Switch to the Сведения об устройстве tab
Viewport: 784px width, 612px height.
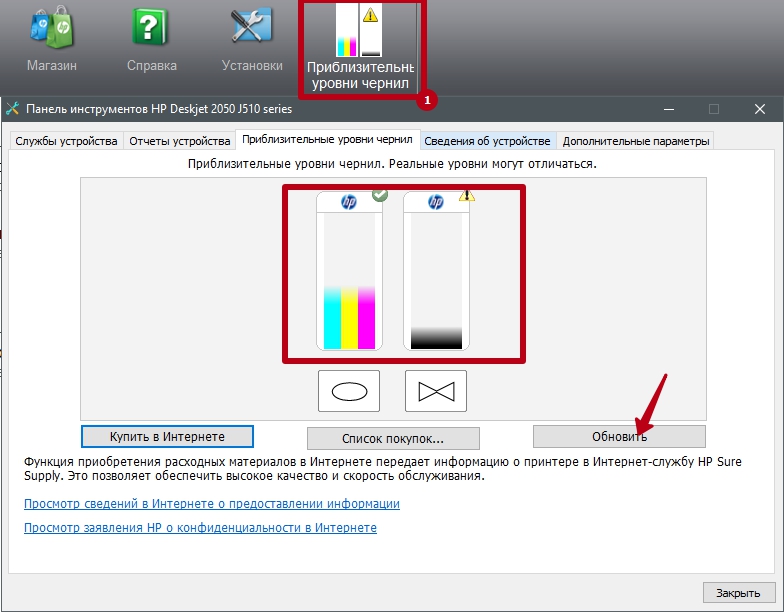[x=488, y=141]
